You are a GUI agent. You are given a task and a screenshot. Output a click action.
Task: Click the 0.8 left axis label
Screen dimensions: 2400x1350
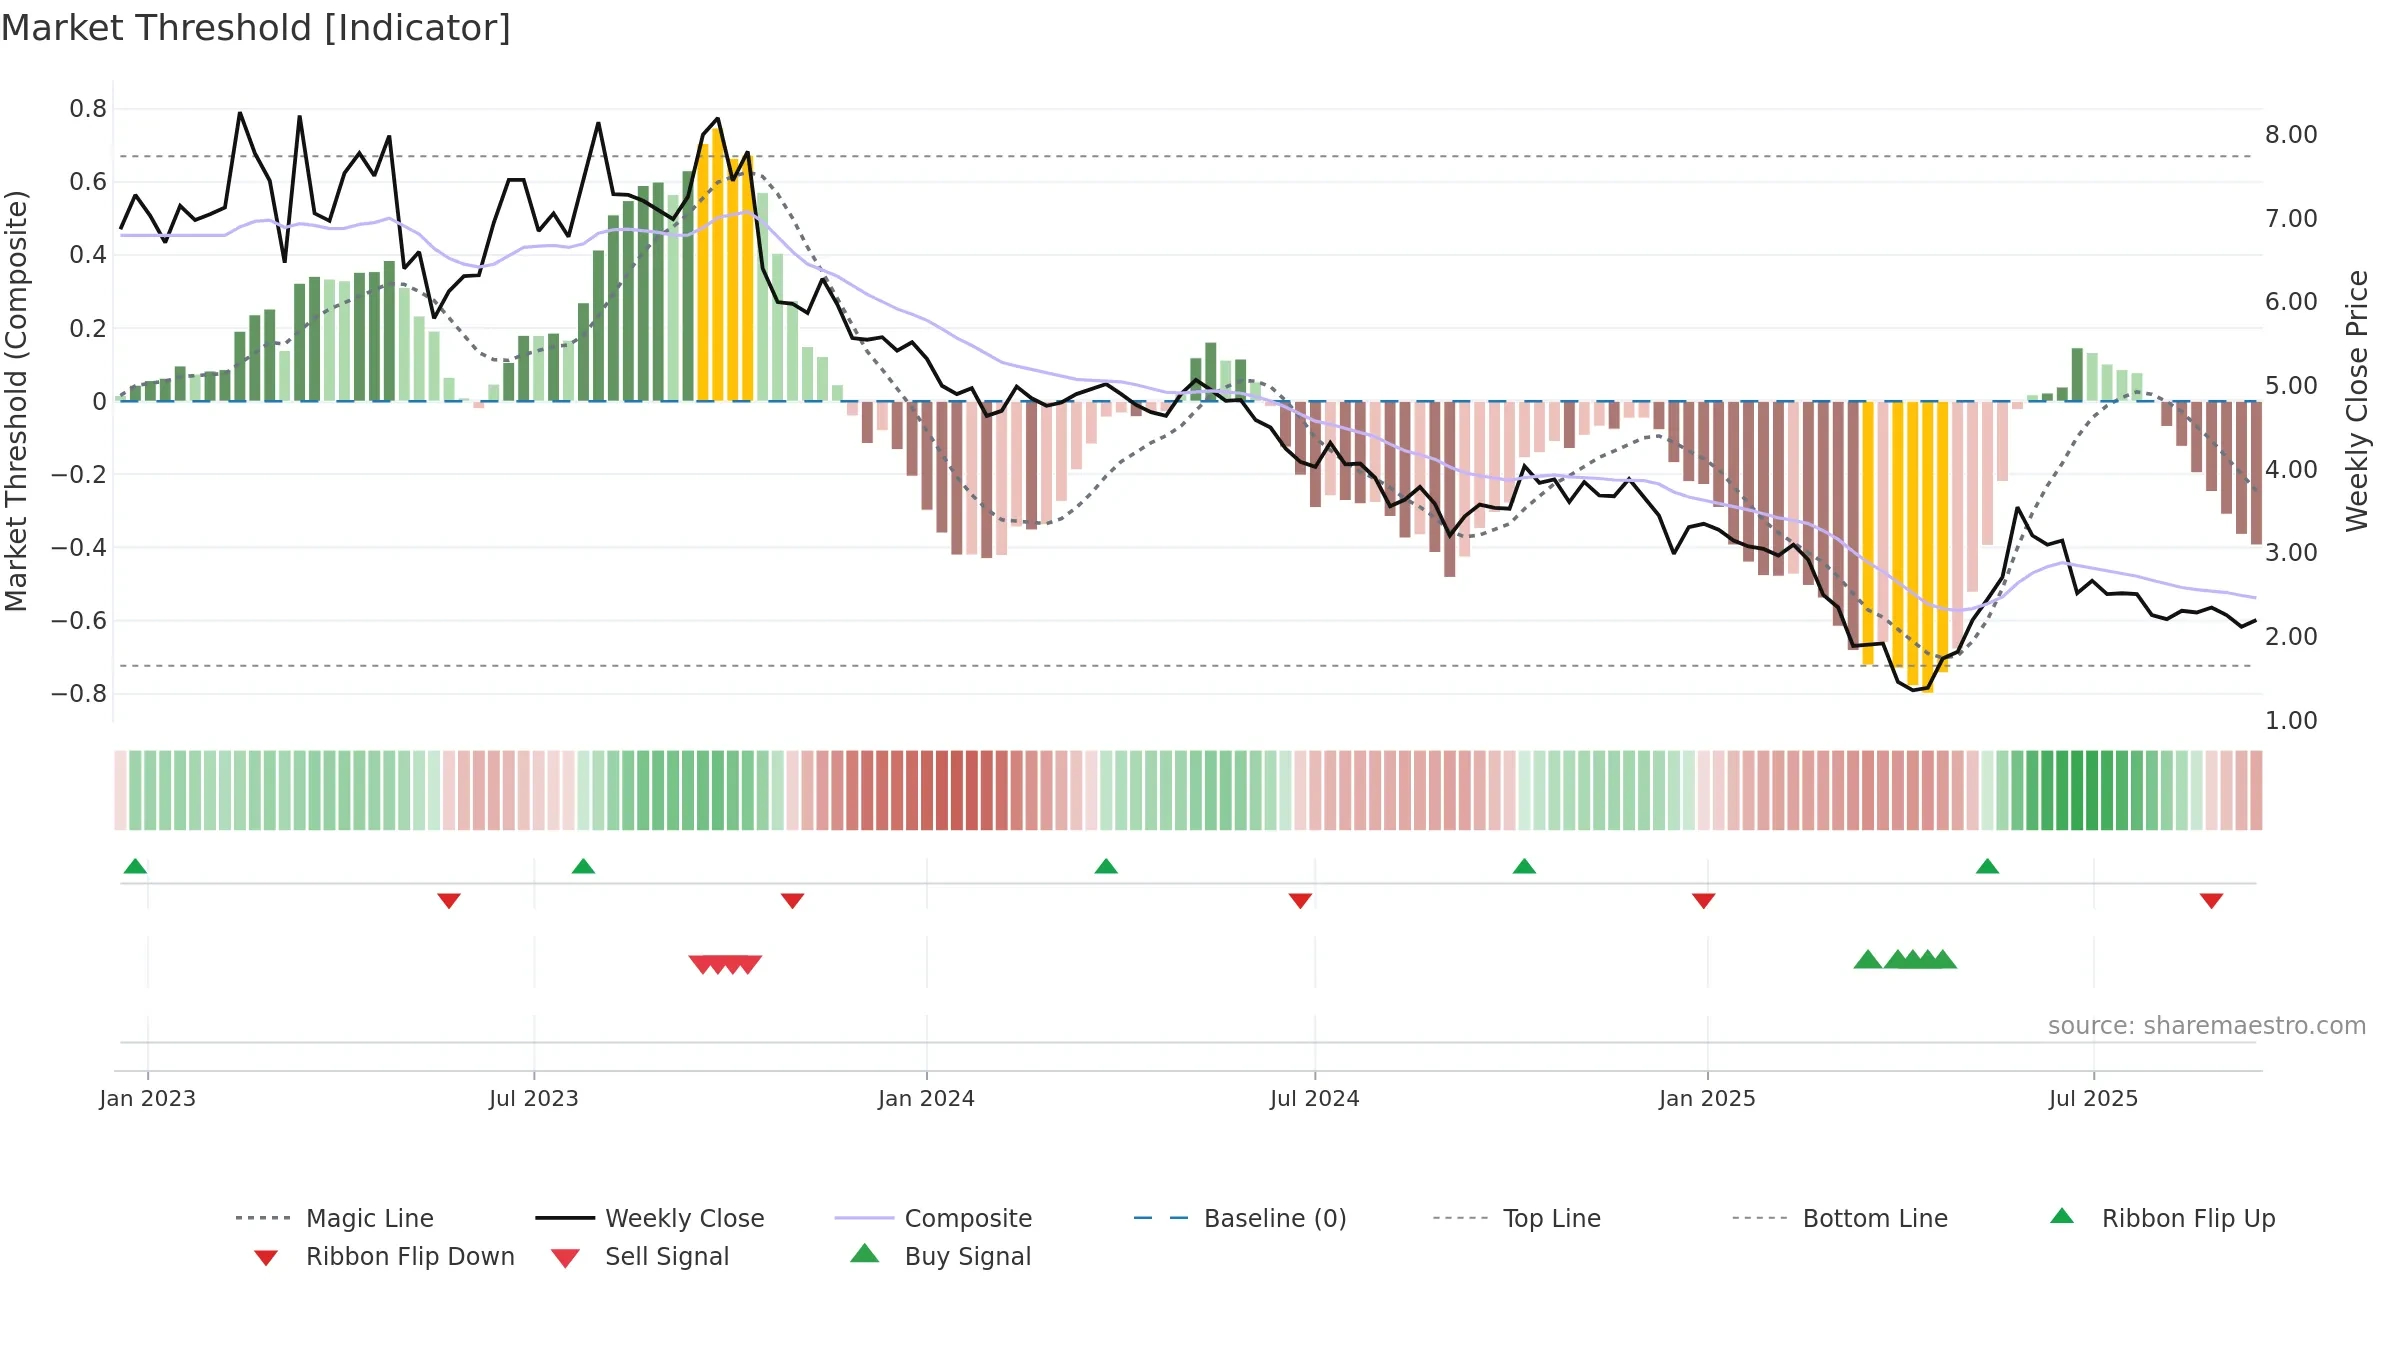click(88, 108)
